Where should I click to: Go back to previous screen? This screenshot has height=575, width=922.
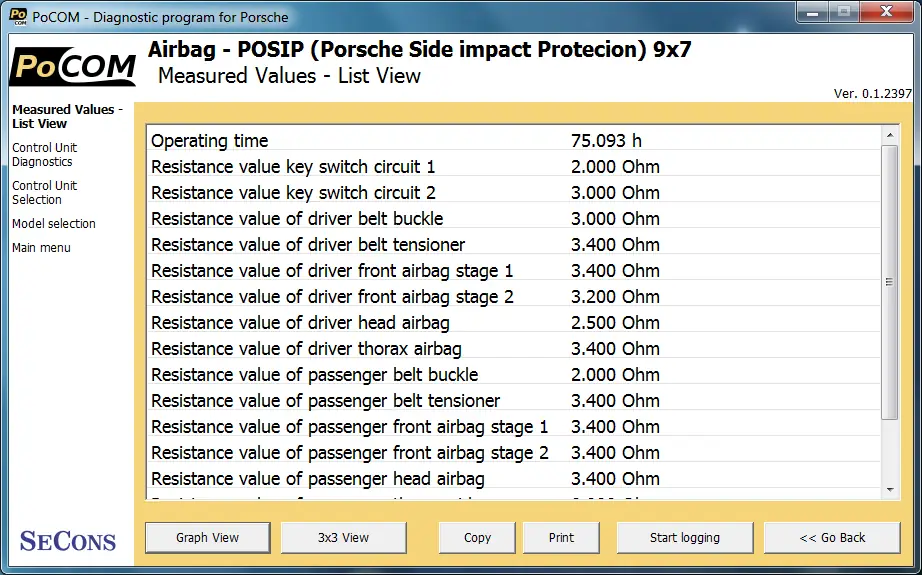pos(832,537)
